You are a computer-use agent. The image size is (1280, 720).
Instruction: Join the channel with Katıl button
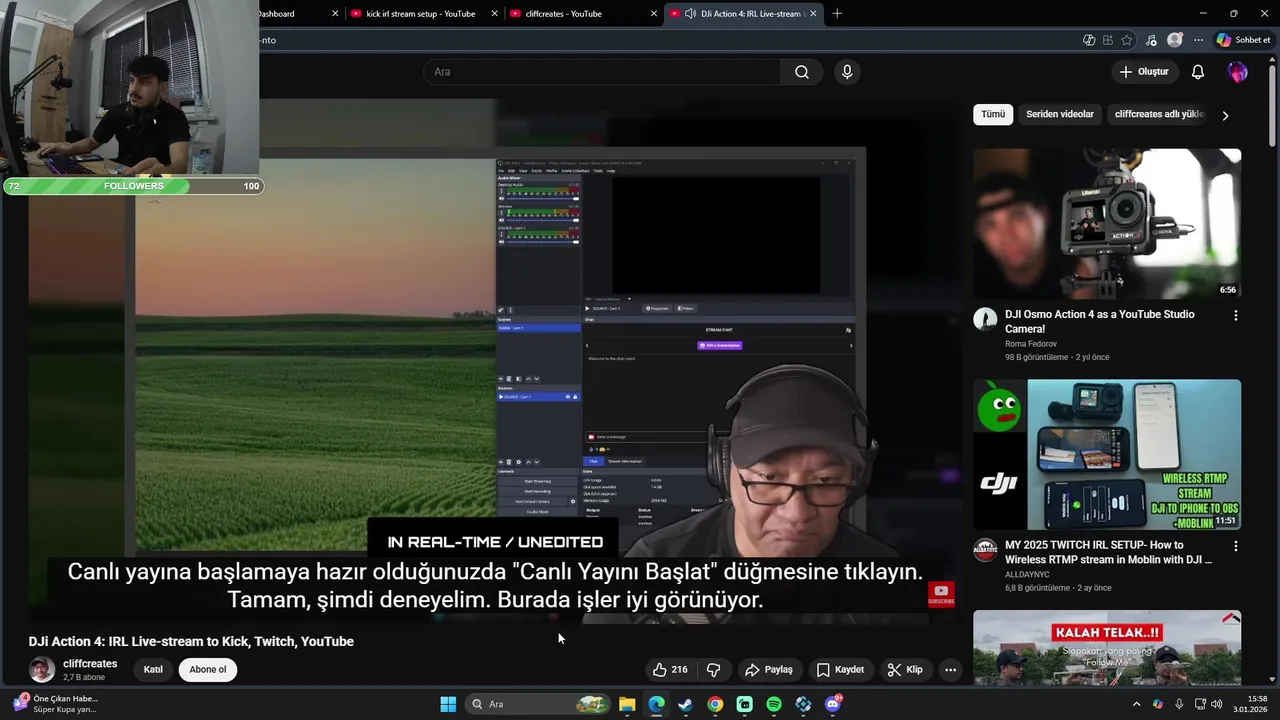pyautogui.click(x=153, y=670)
